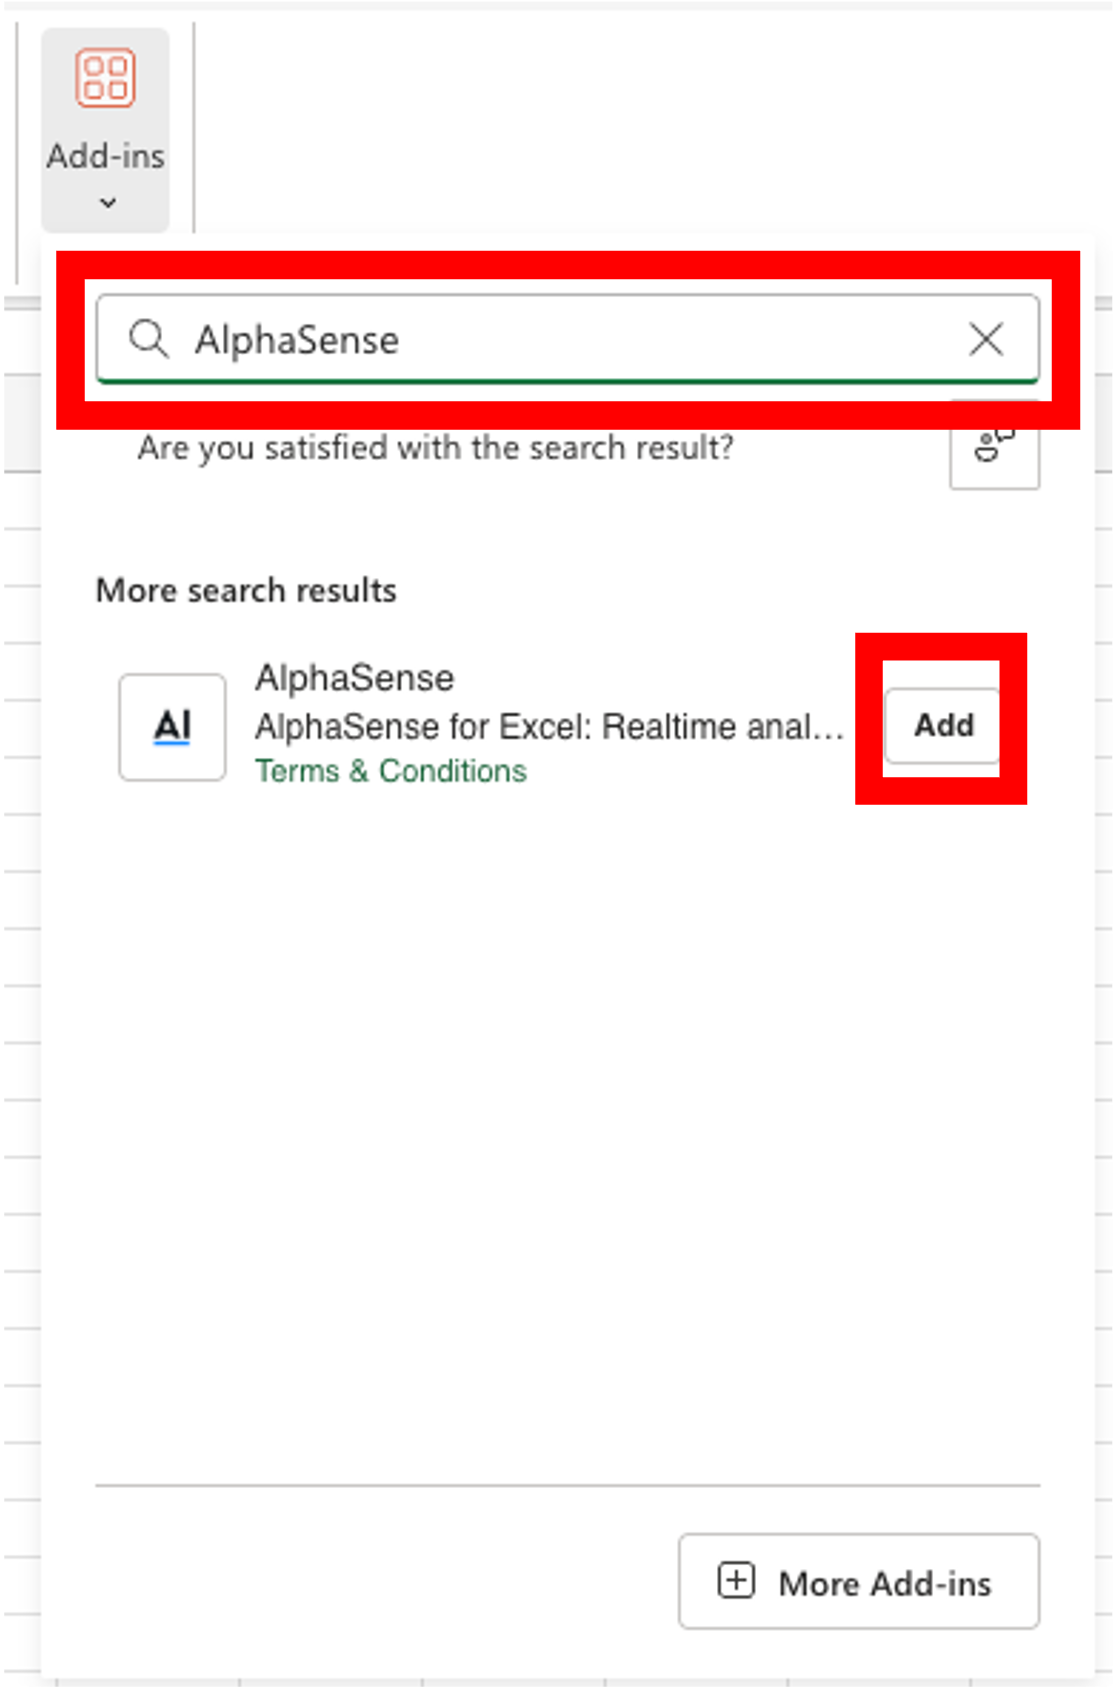Click the Add-ins ribbon label text
The image size is (1113, 1691).
click(x=105, y=156)
